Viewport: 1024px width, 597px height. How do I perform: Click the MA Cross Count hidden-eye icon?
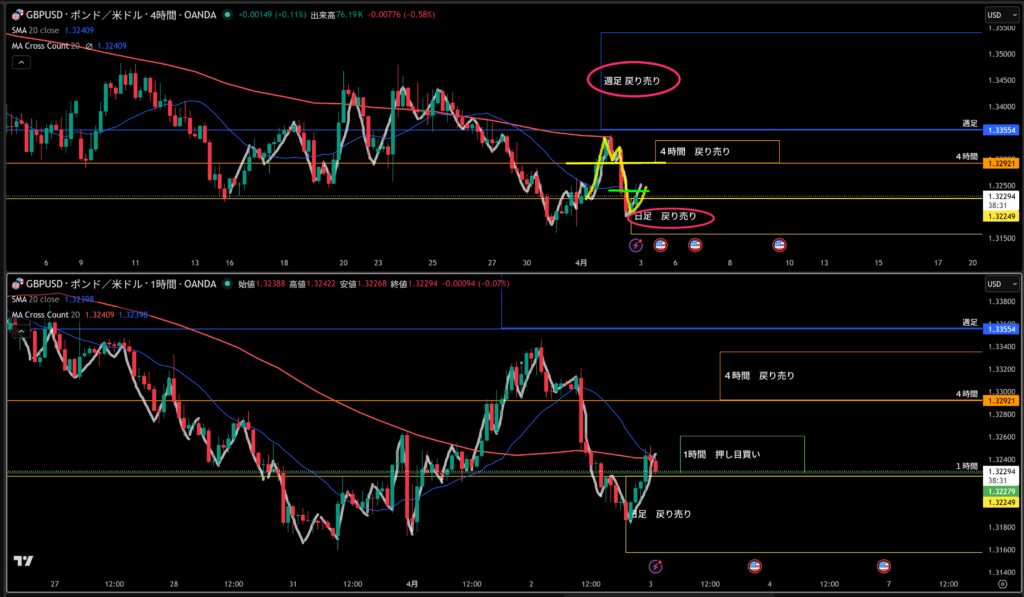(89, 46)
